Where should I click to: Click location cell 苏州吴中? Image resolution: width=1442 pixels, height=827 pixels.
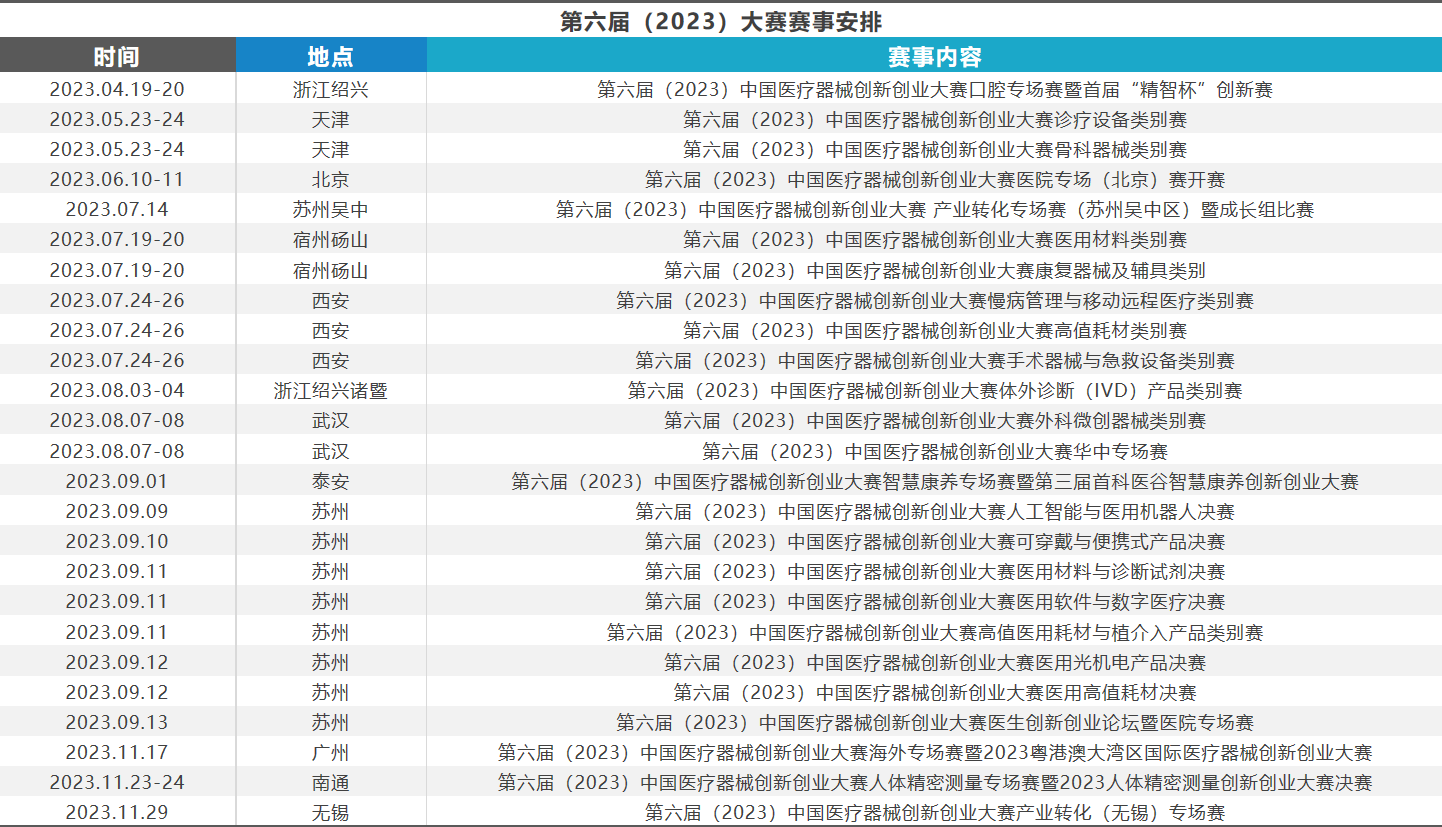click(331, 210)
